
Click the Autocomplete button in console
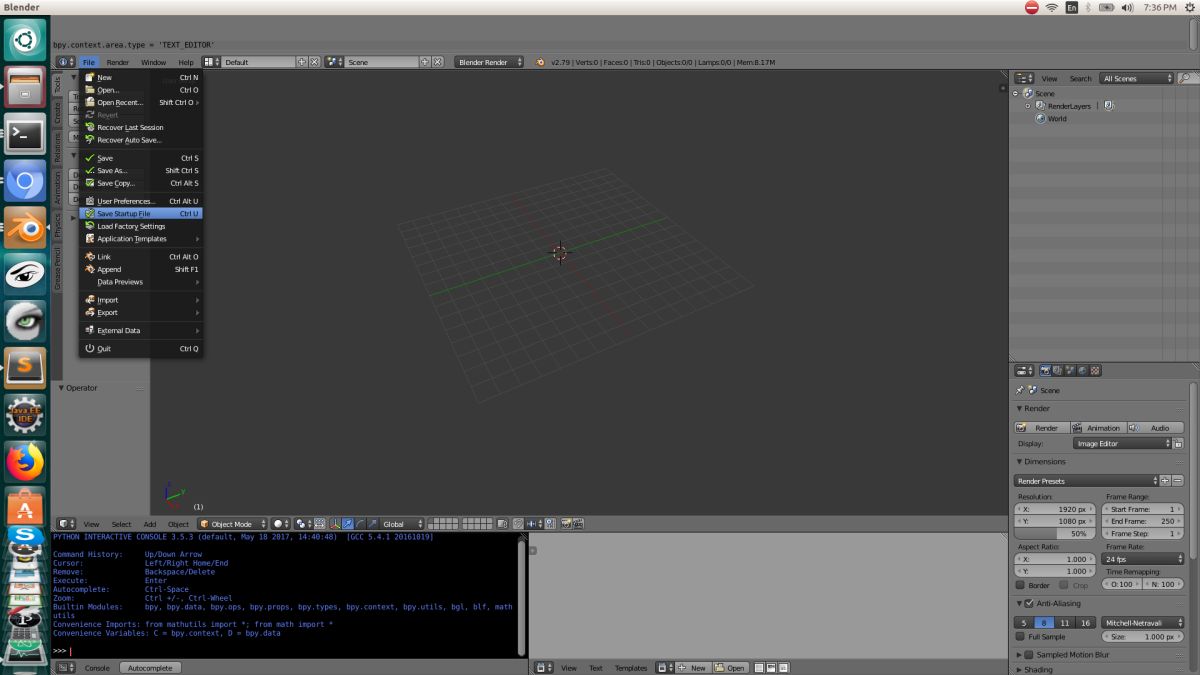pyautogui.click(x=151, y=668)
